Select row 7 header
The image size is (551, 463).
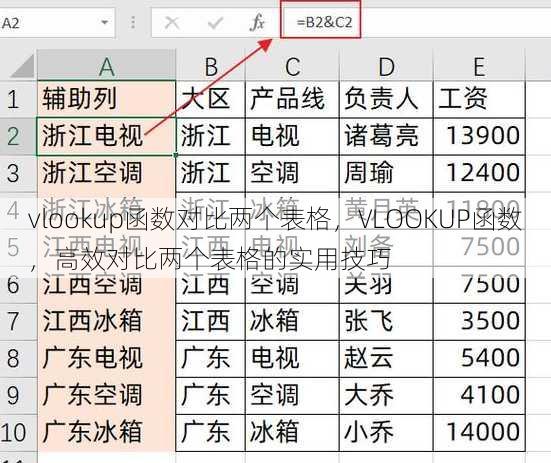pos(18,321)
